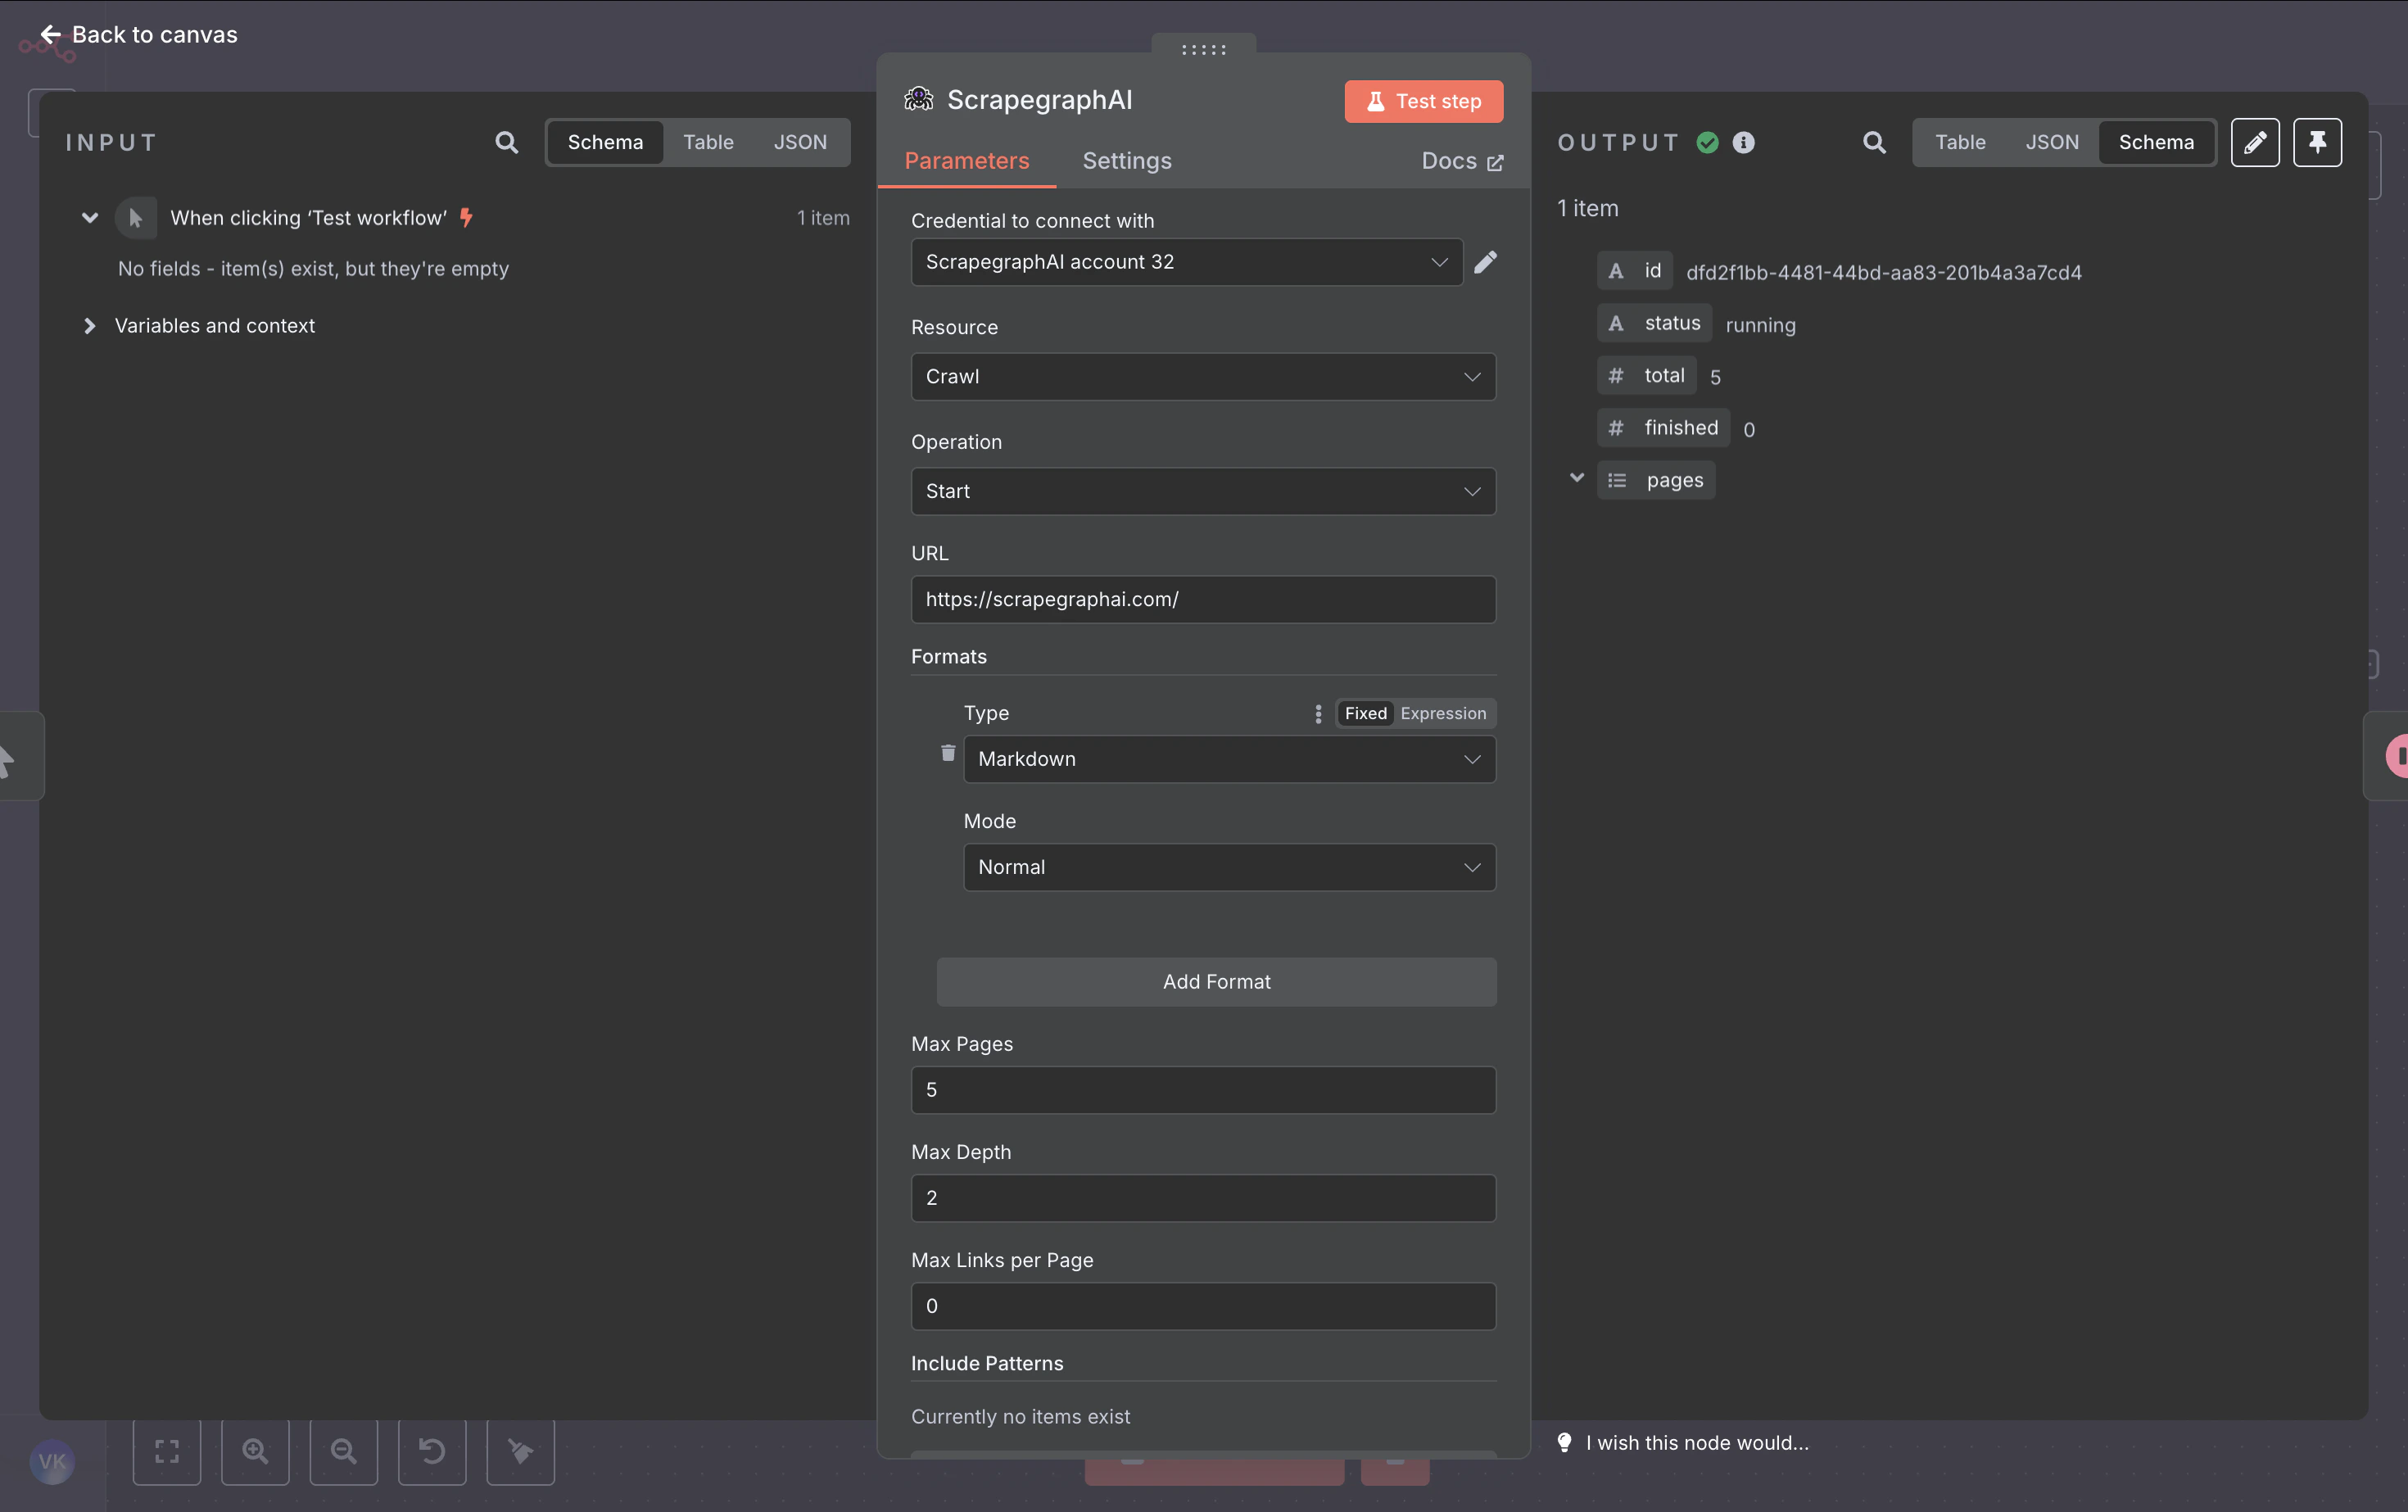Grab the panel drag handle dots
2408x1512 pixels.
[x=1203, y=49]
